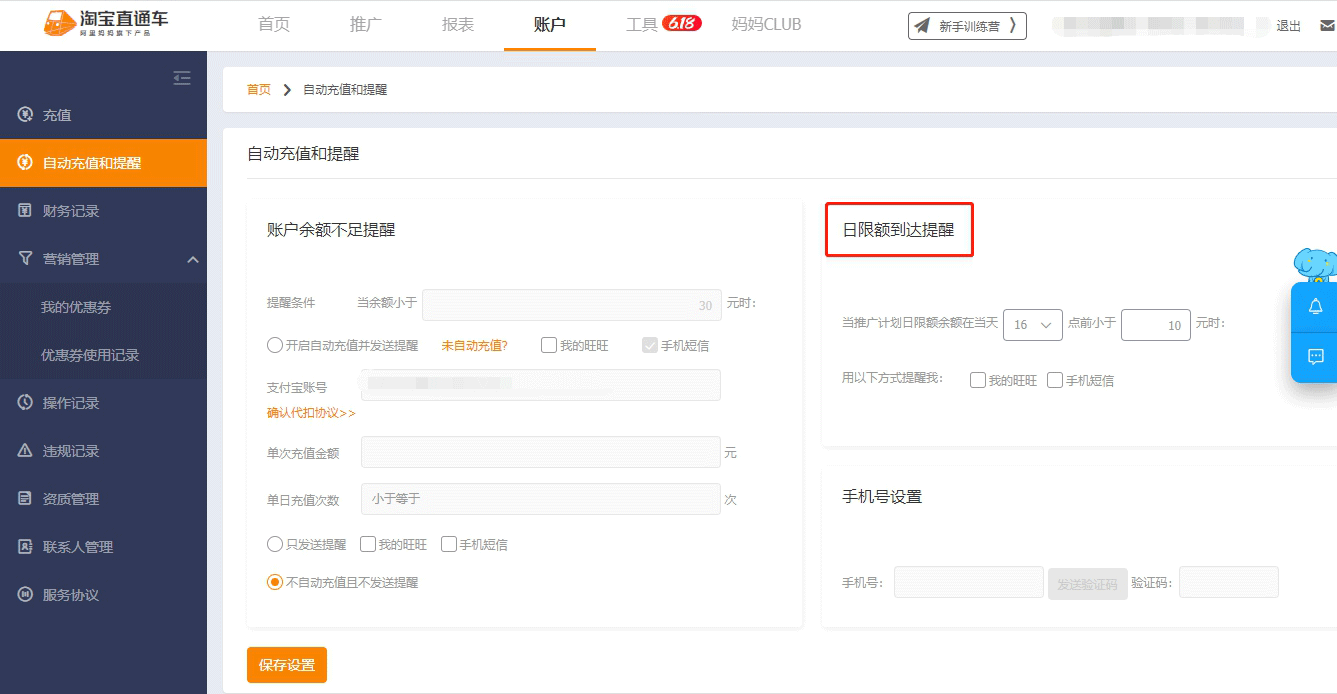Click the 违规记录 warning icon in sidebar
1337x694 pixels.
click(x=26, y=451)
